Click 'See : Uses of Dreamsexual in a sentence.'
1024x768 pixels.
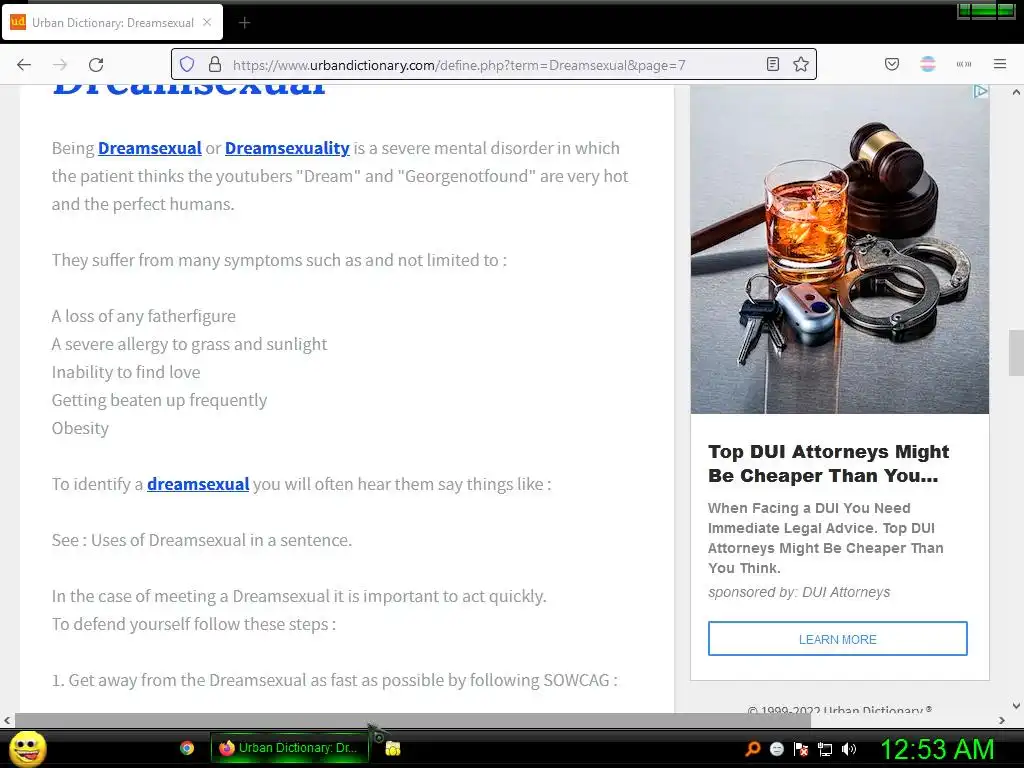pyautogui.click(x=202, y=540)
